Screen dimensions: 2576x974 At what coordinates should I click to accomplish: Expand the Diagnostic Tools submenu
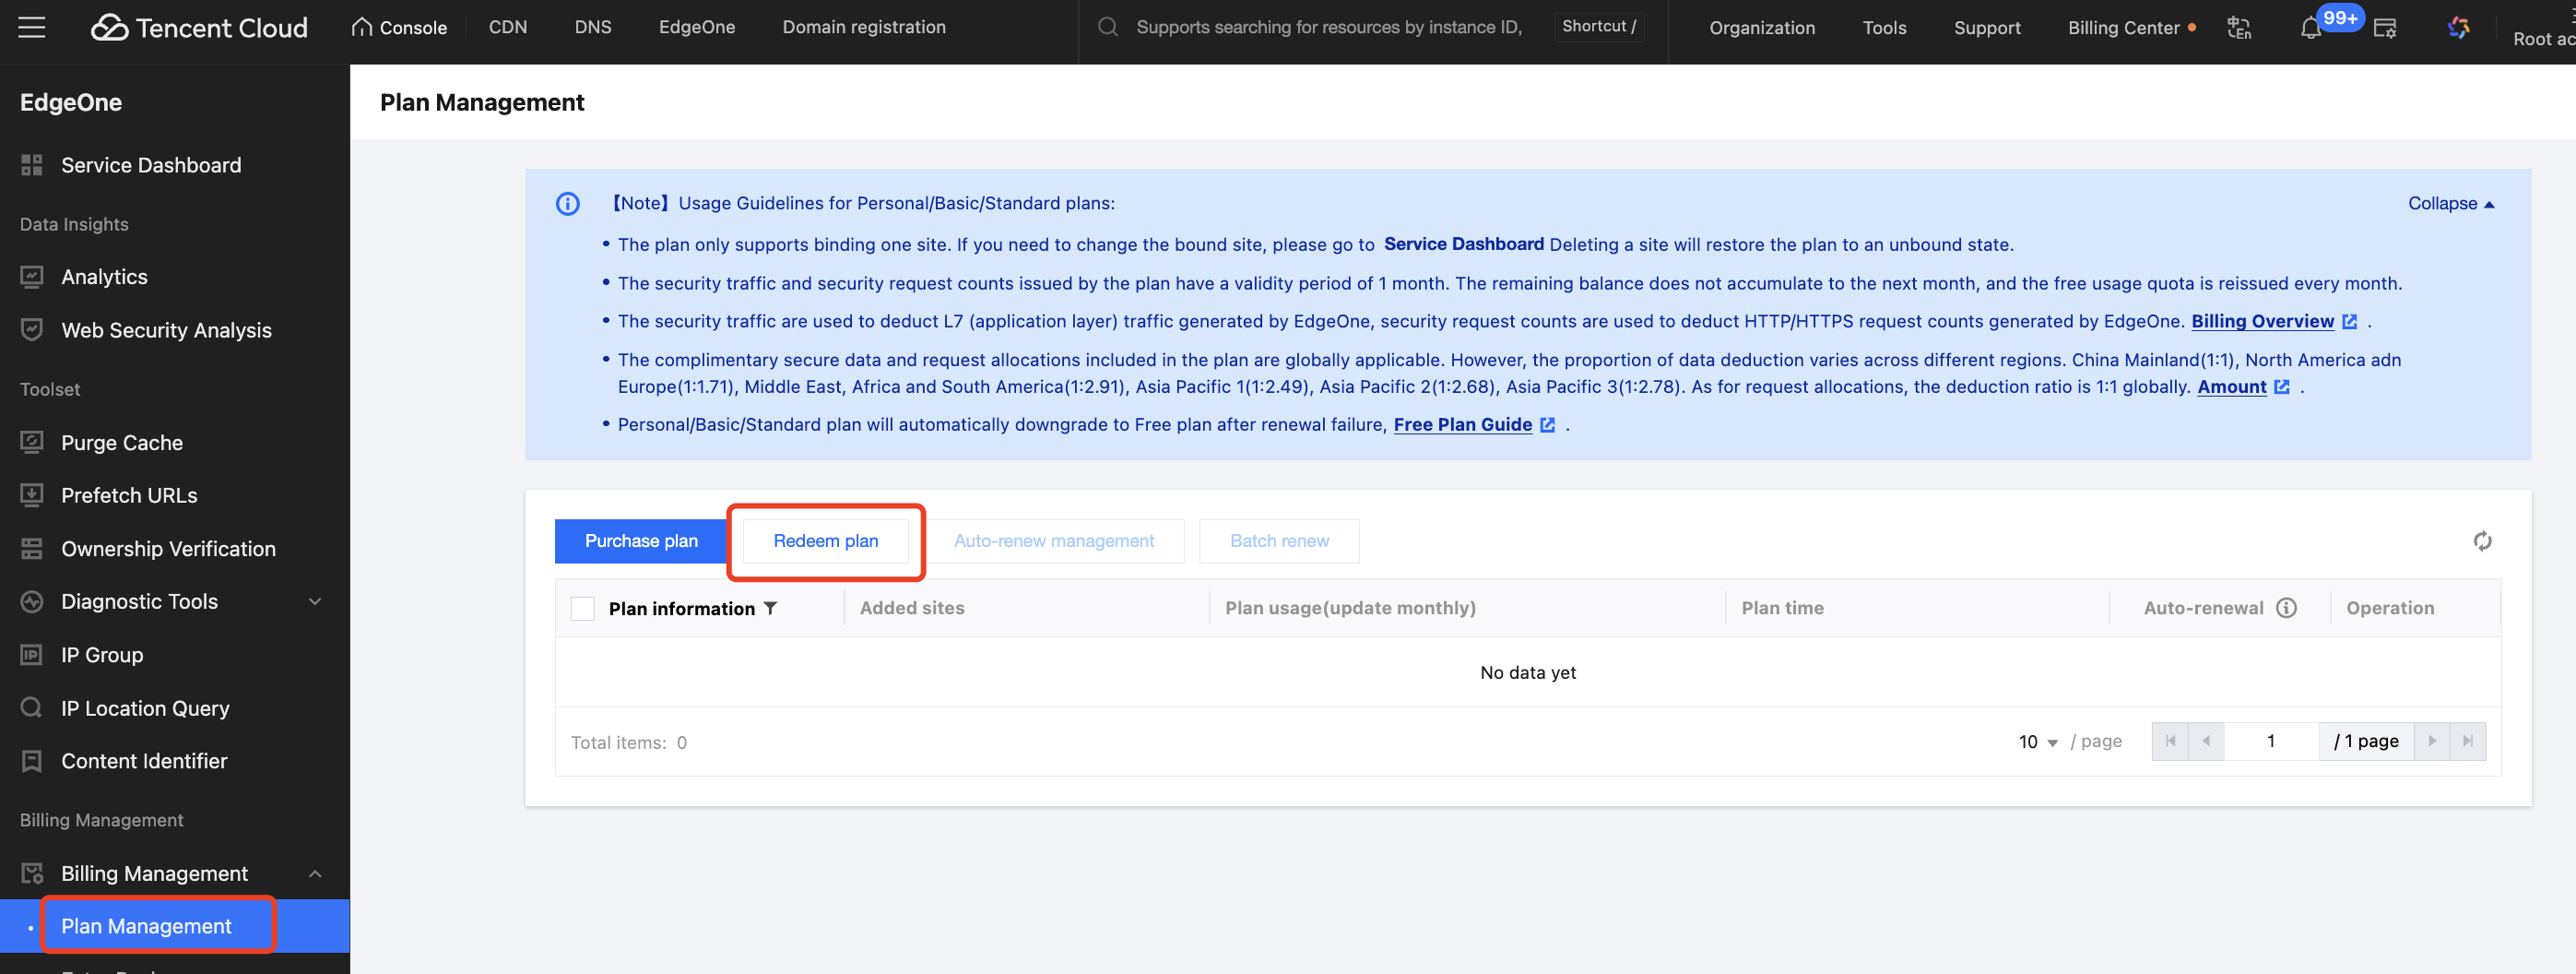pos(315,601)
